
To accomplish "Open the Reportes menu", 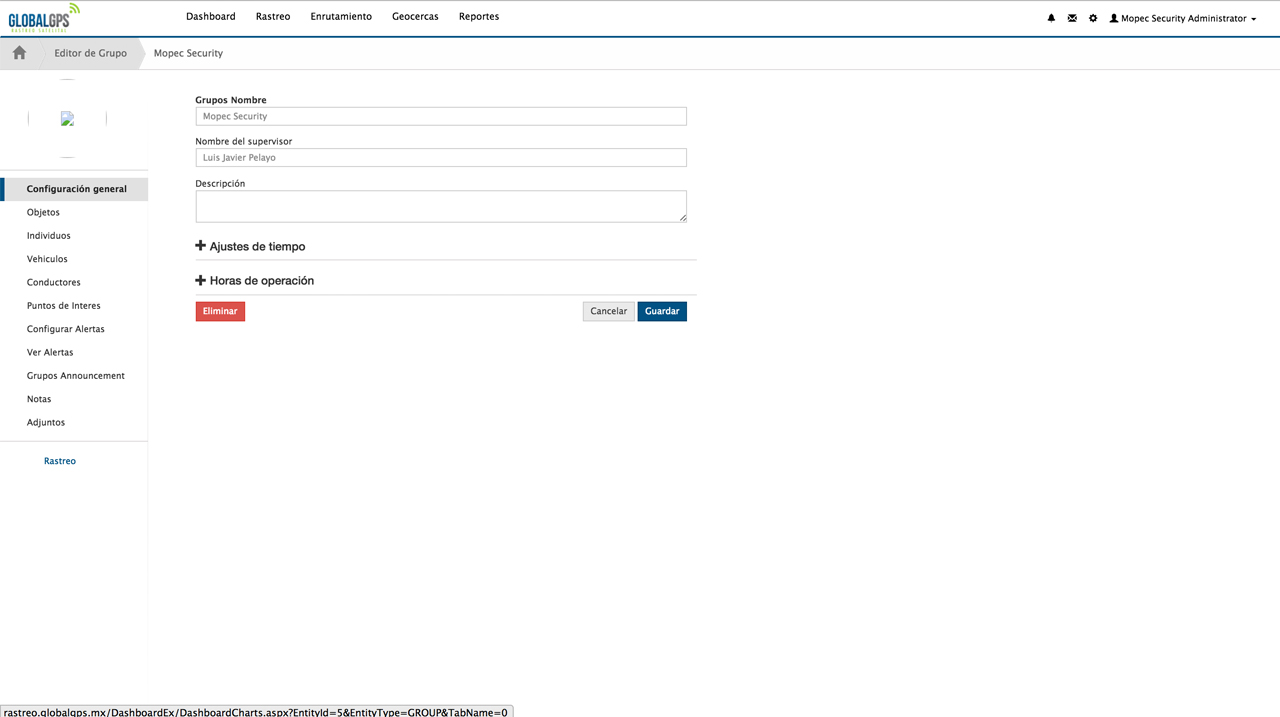I will 478,16.
